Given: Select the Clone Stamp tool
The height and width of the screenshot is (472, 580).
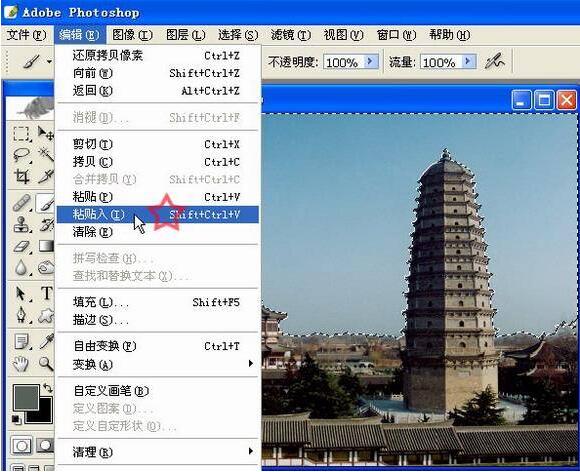Looking at the screenshot, I should click(21, 224).
